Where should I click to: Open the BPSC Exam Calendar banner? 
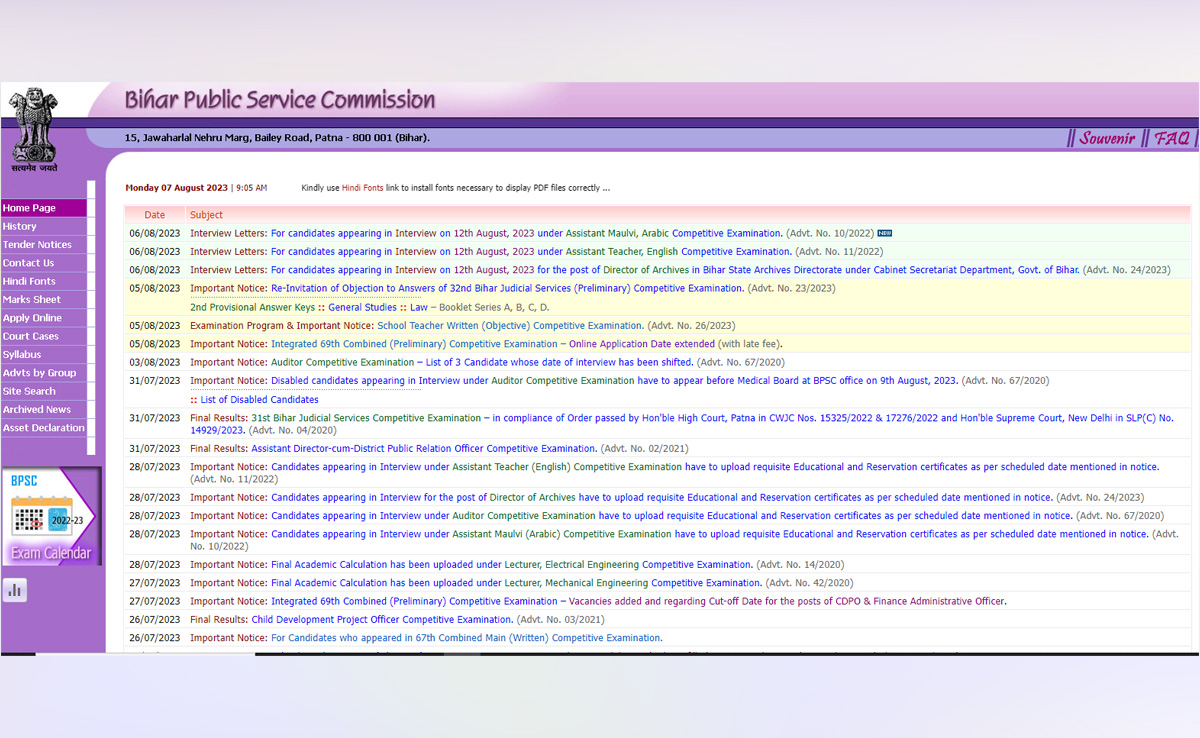(x=51, y=516)
